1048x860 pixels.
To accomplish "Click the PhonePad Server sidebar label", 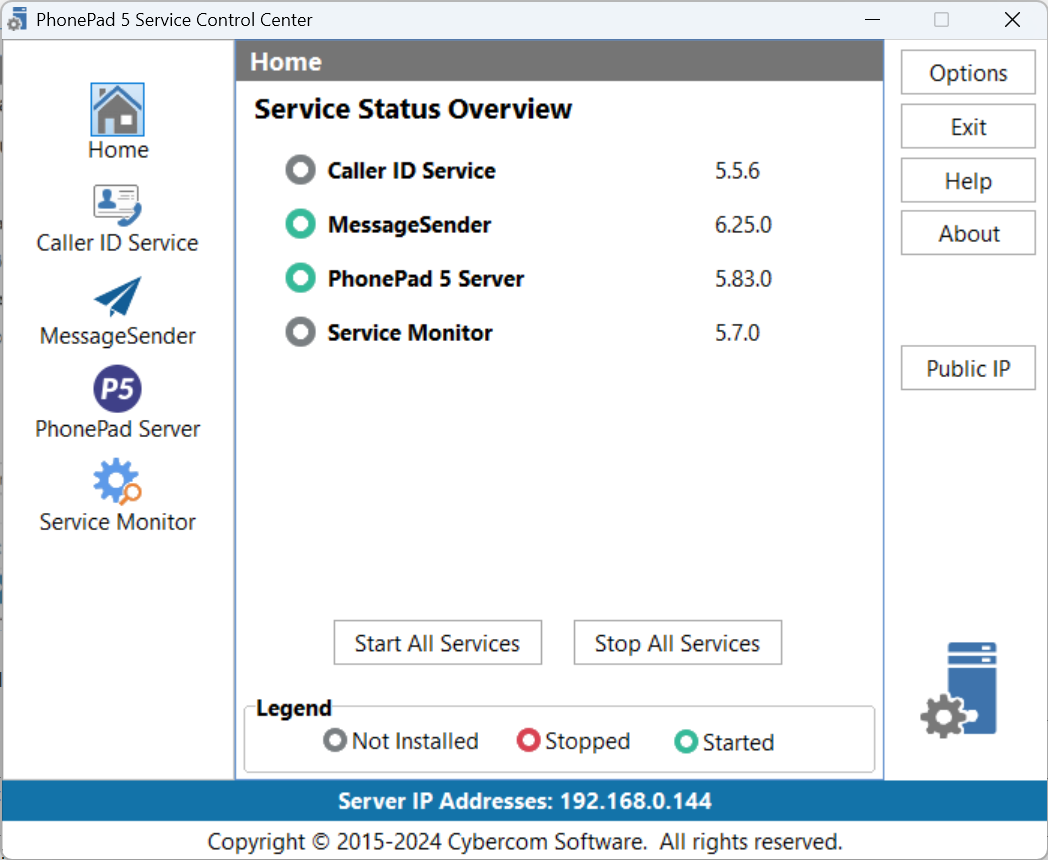I will (x=118, y=429).
